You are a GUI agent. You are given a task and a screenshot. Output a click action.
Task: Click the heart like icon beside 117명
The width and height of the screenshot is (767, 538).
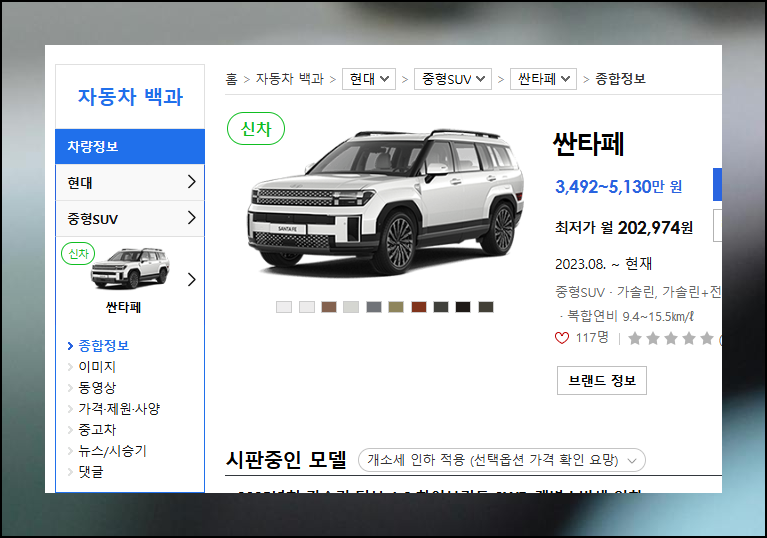pyautogui.click(x=562, y=338)
